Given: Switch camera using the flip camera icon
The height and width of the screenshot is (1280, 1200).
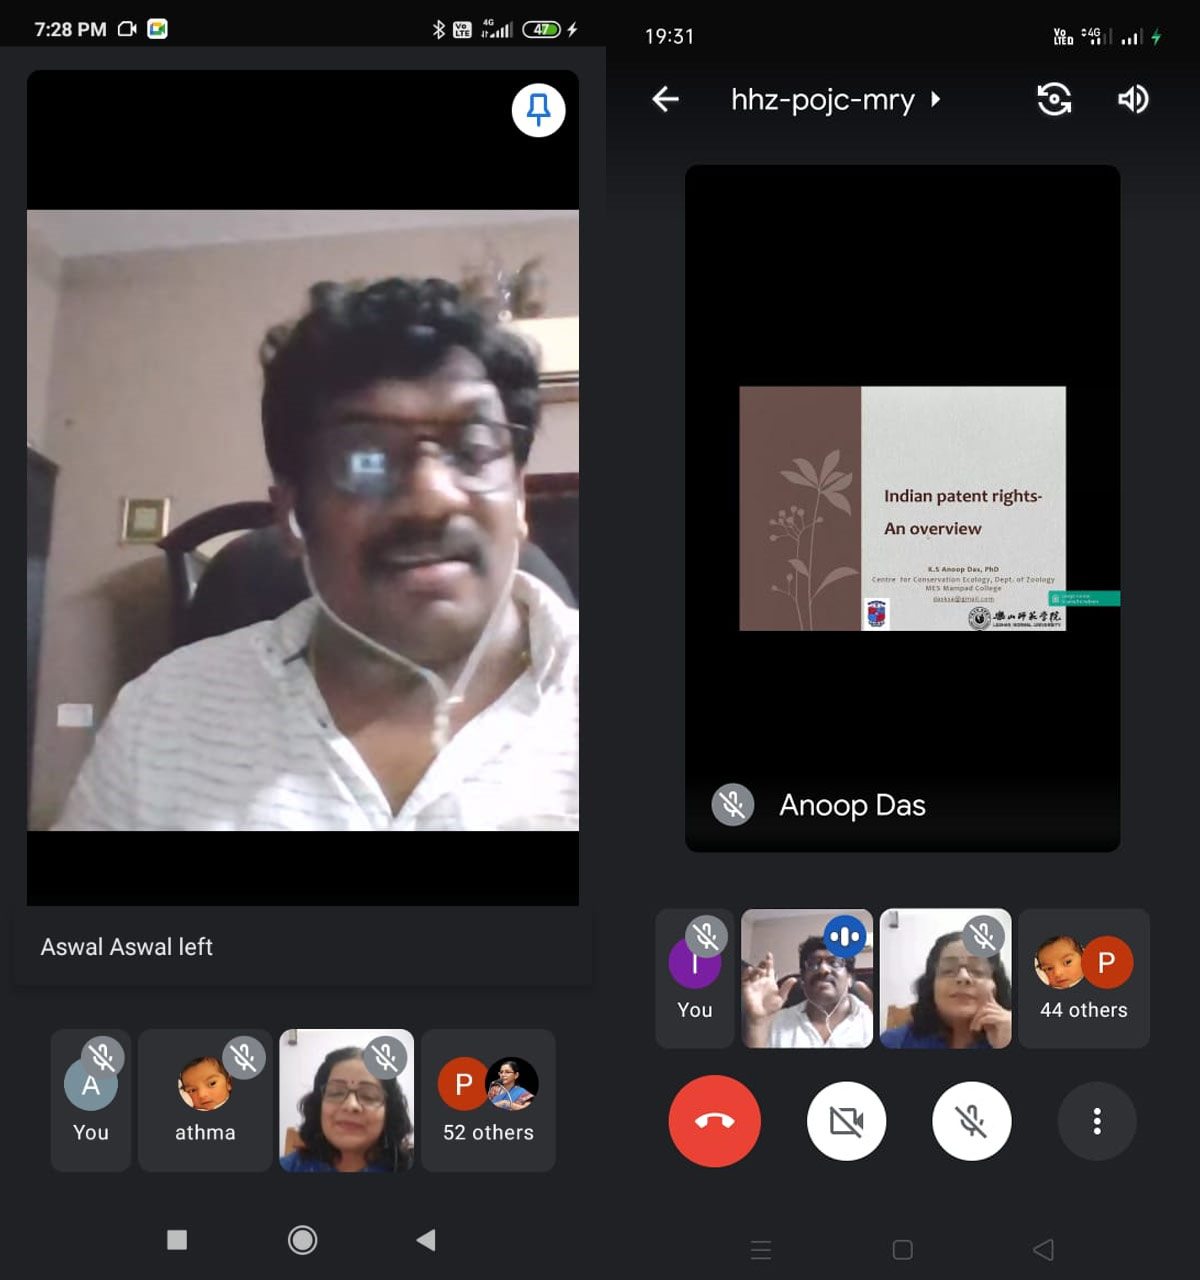Looking at the screenshot, I should click(1054, 99).
